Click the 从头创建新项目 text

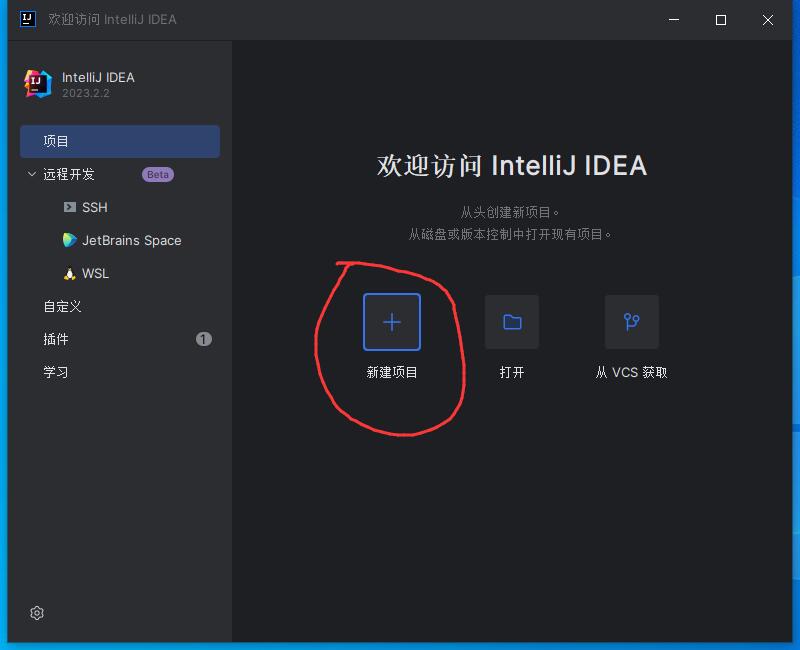click(x=510, y=212)
